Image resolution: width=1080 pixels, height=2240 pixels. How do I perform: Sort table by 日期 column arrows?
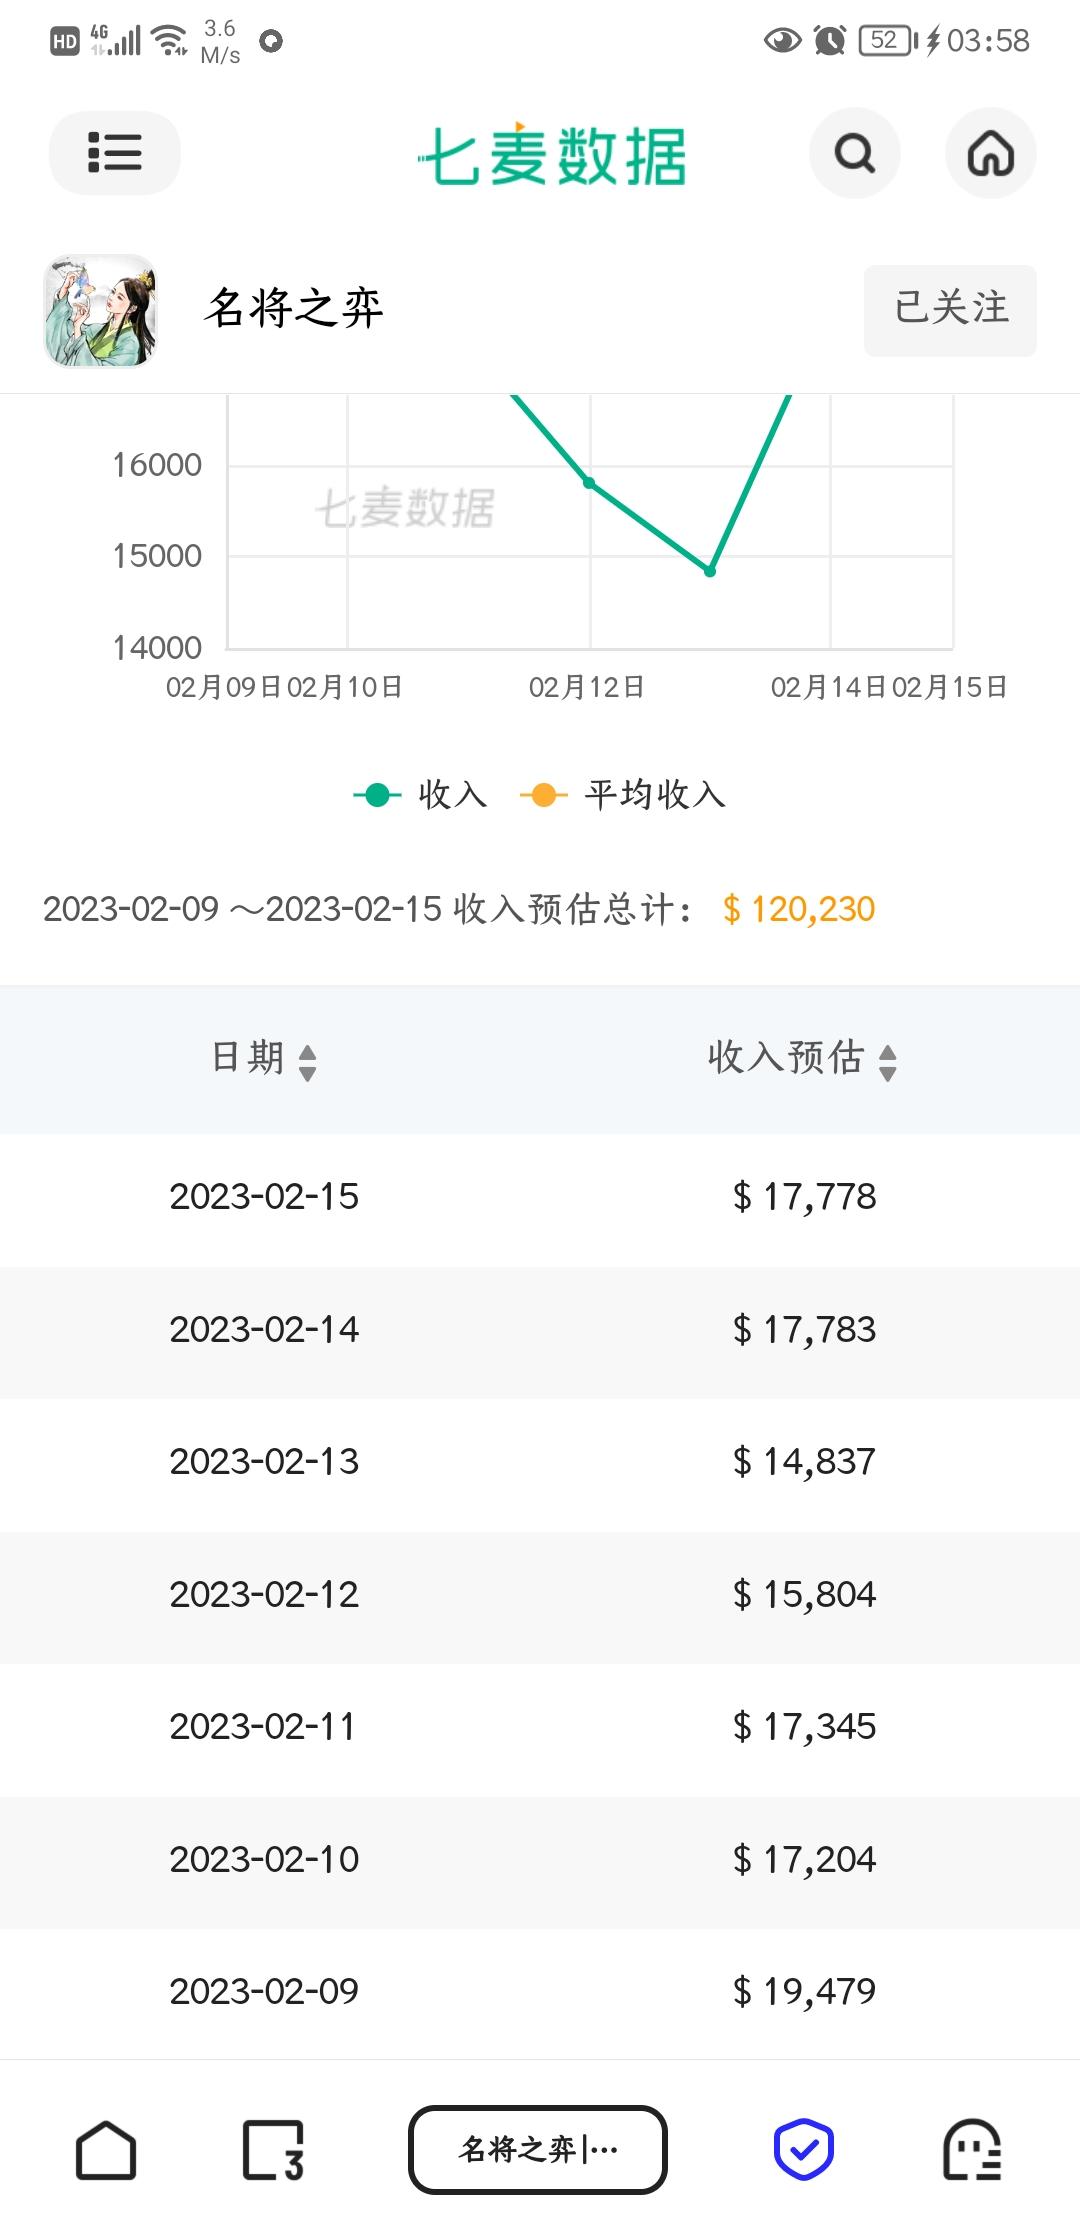pyautogui.click(x=308, y=1062)
